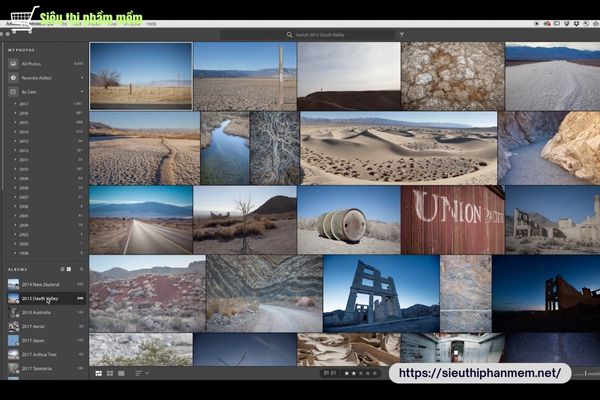Select the sand dunes panorama photo
Viewport: 600px width, 400px height.
click(x=398, y=148)
